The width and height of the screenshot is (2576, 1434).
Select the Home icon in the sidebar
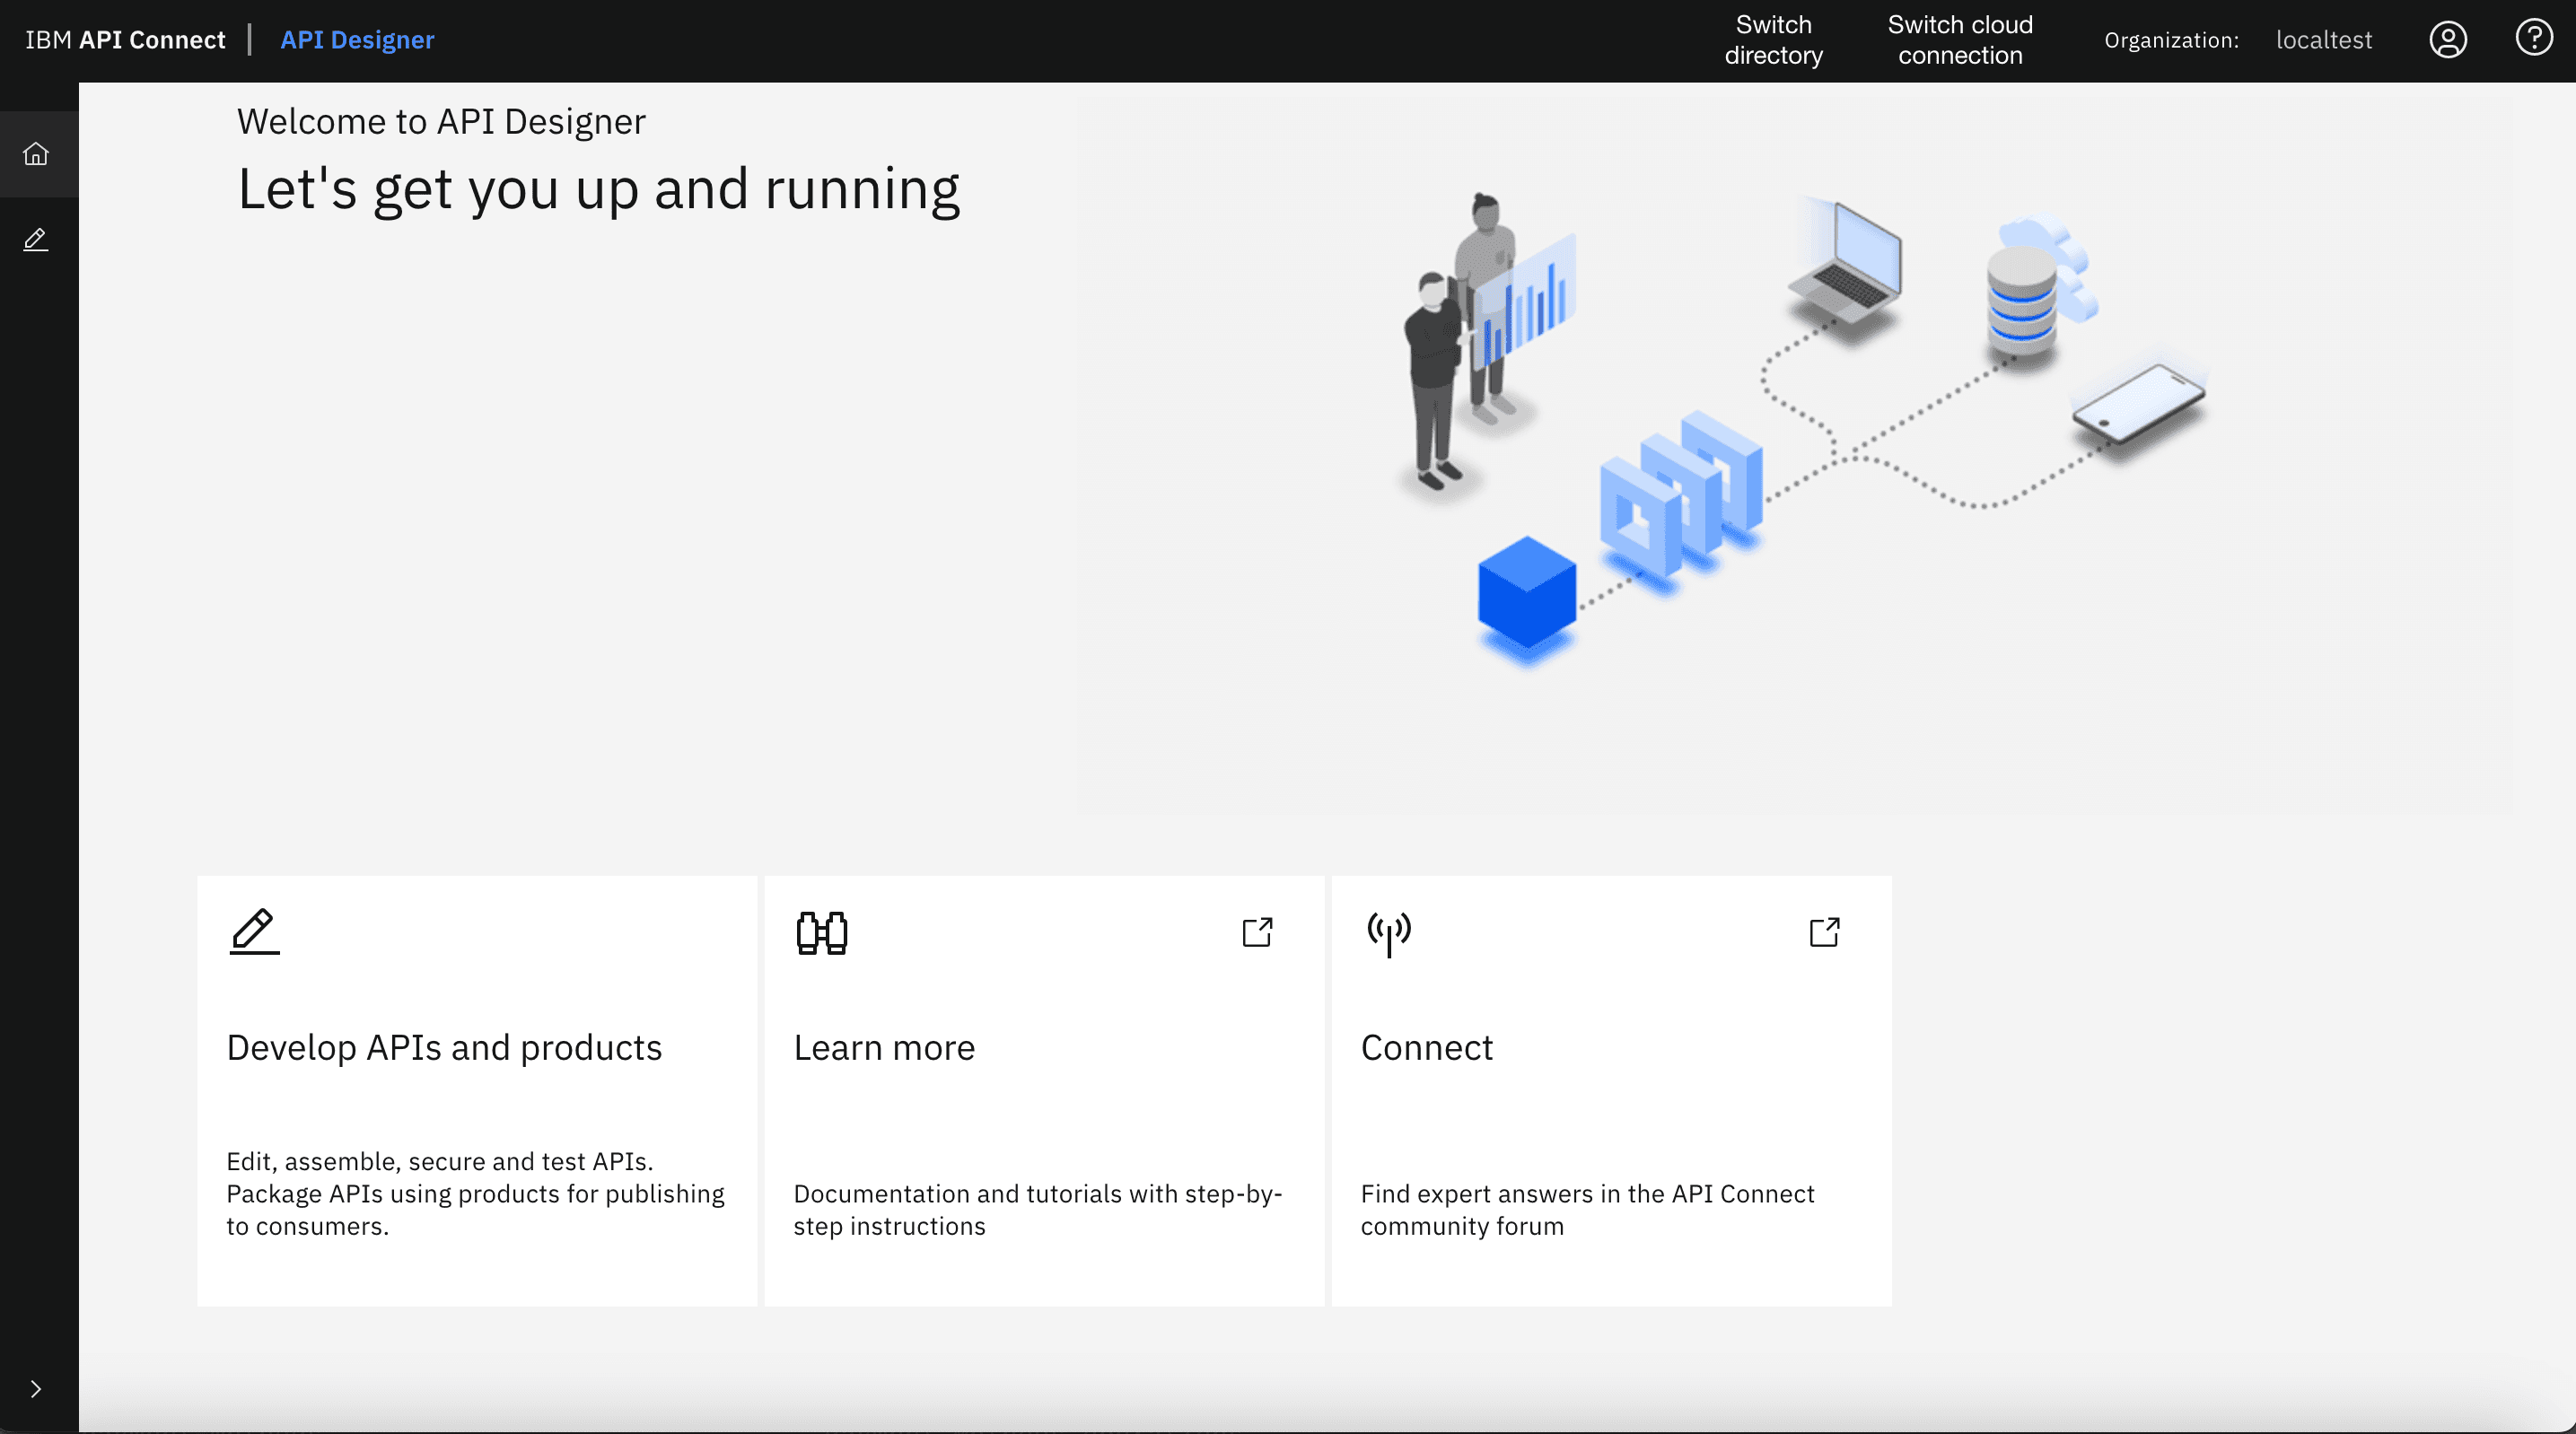click(37, 154)
